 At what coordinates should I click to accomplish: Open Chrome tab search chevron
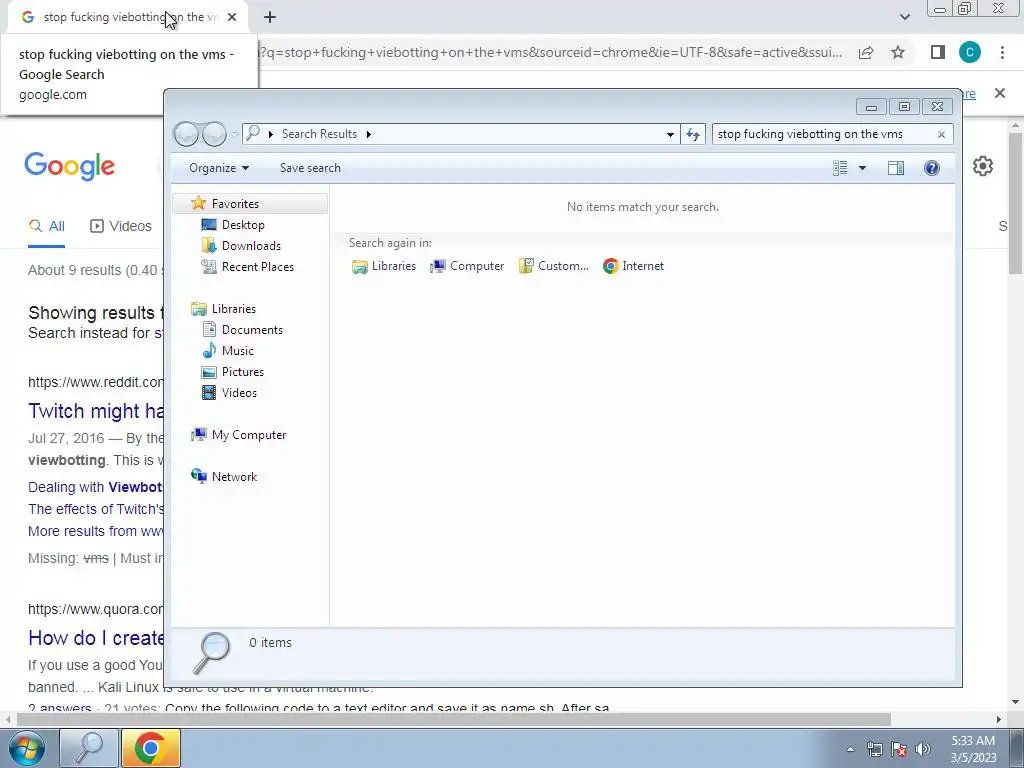(x=904, y=17)
